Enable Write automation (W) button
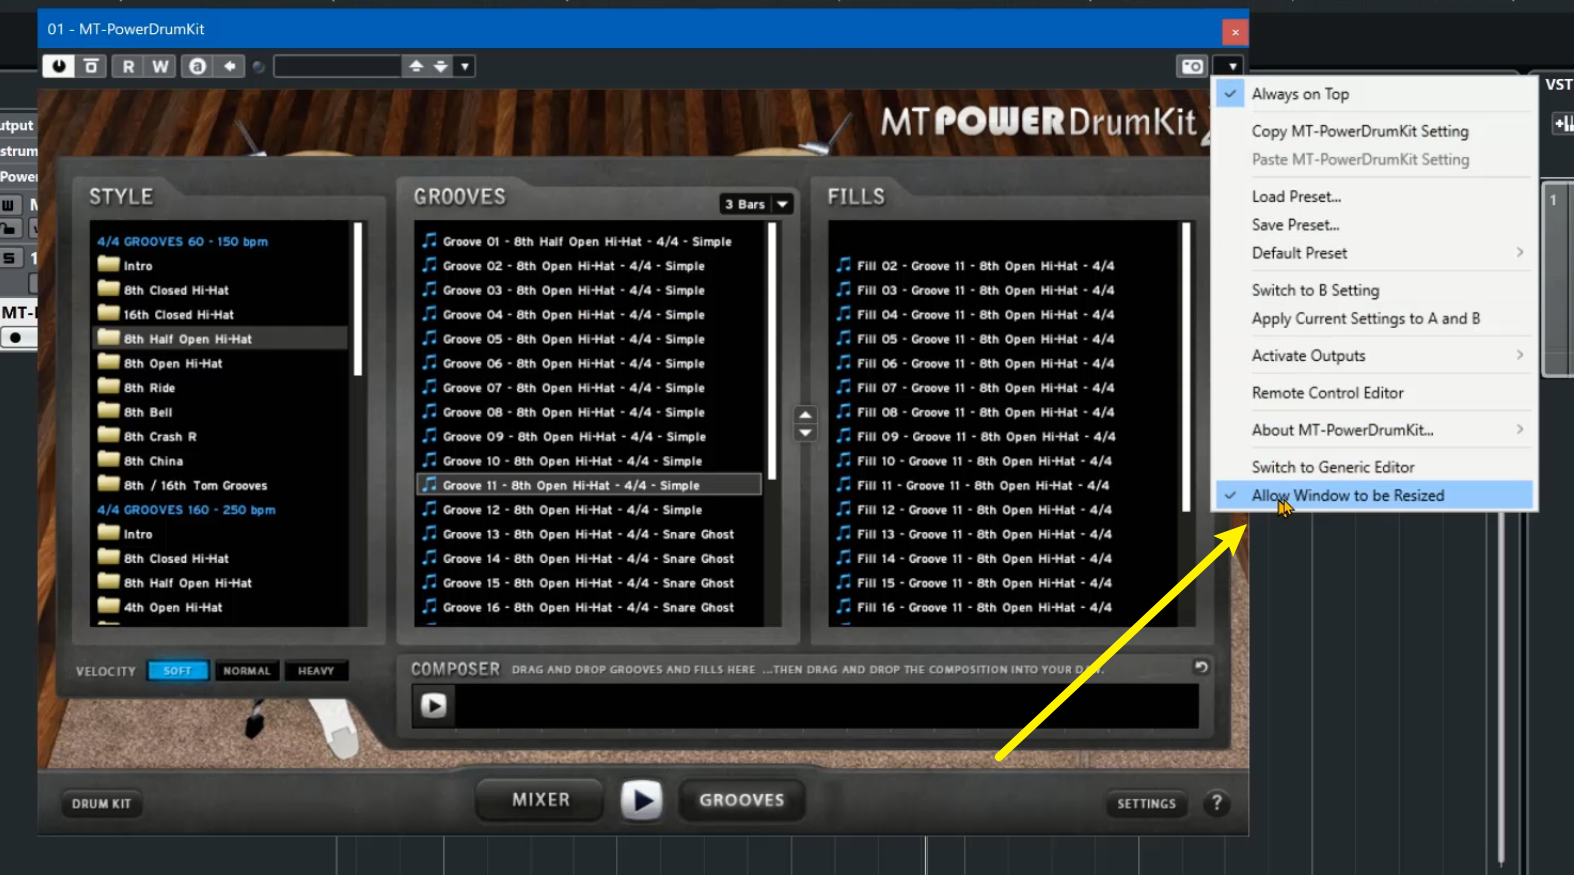Image resolution: width=1574 pixels, height=875 pixels. click(160, 66)
